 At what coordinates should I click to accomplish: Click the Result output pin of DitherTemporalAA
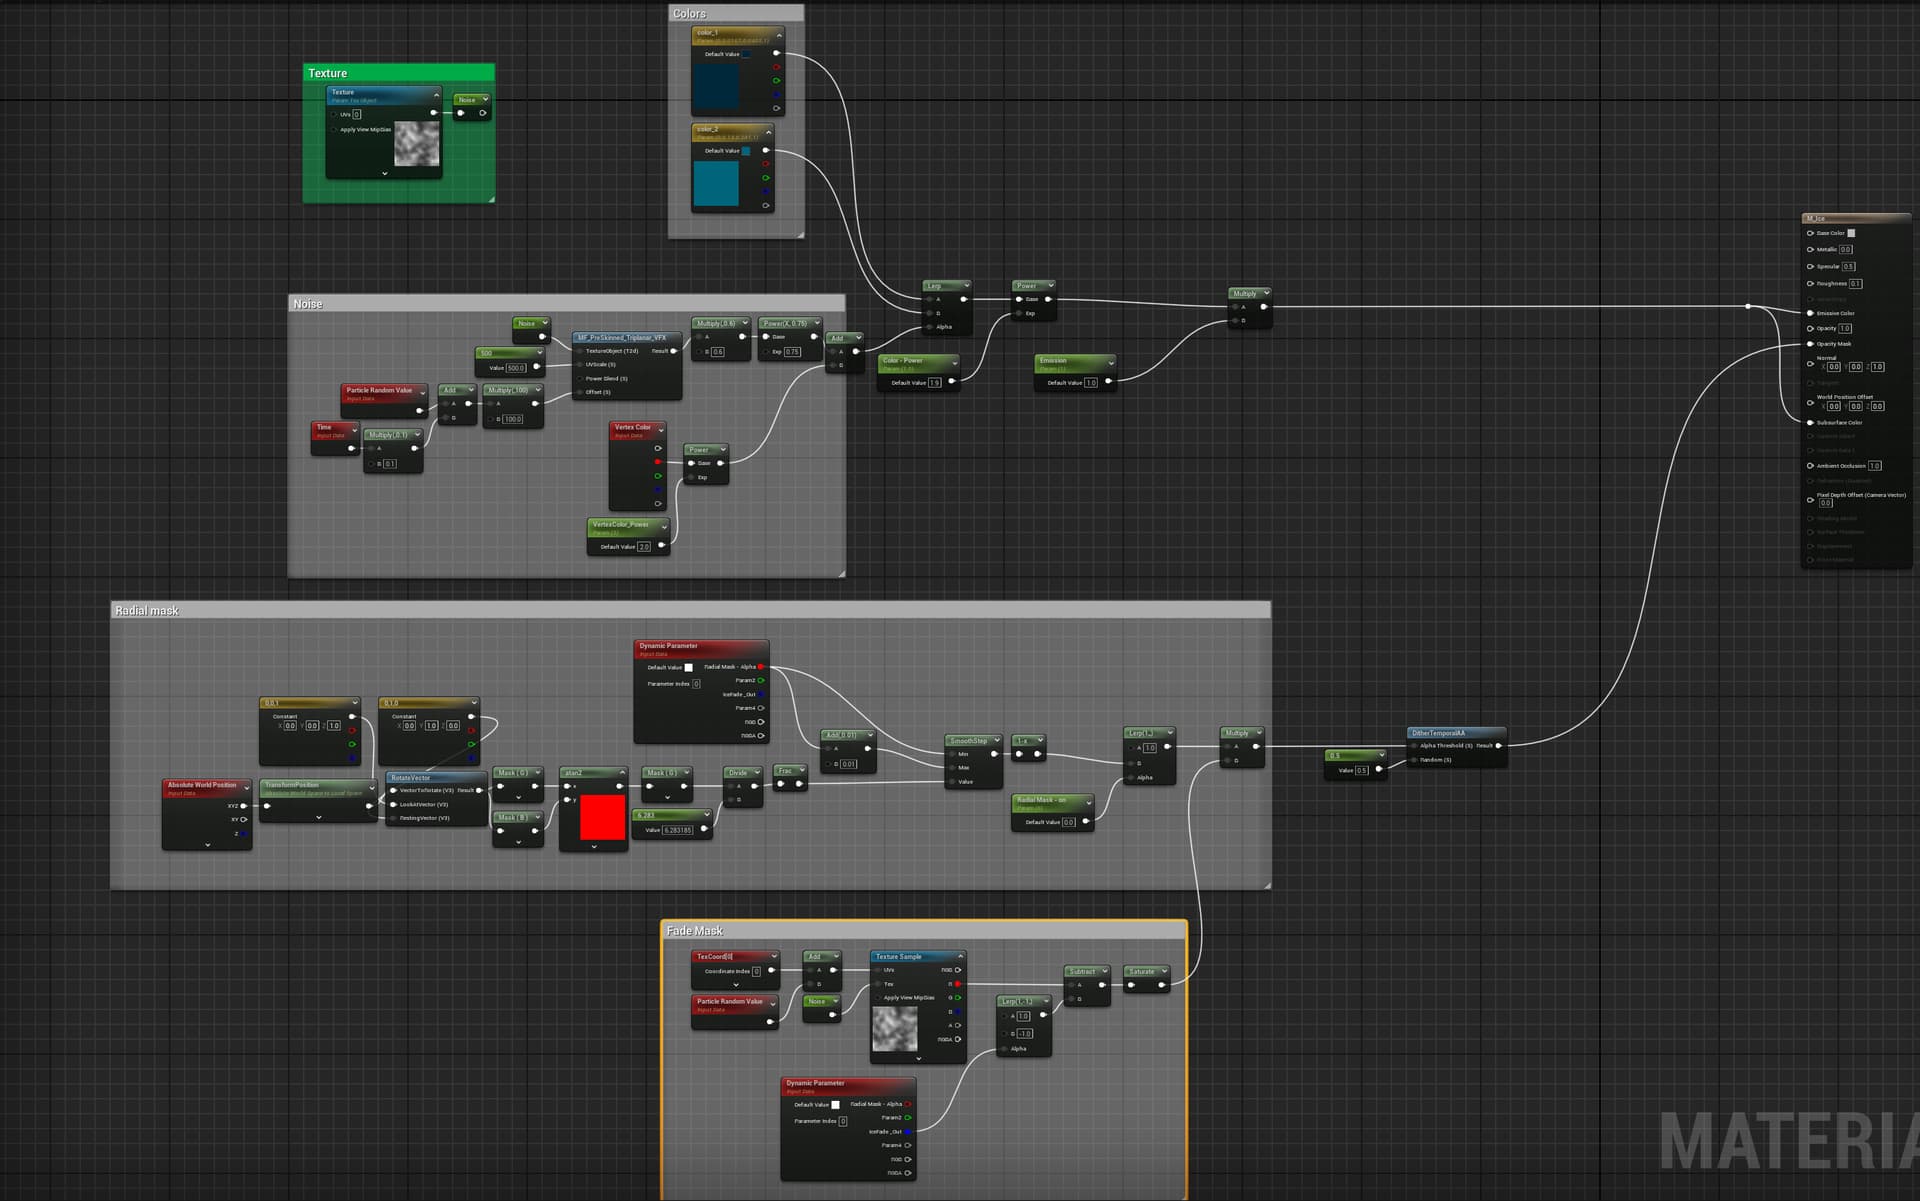click(x=1498, y=745)
